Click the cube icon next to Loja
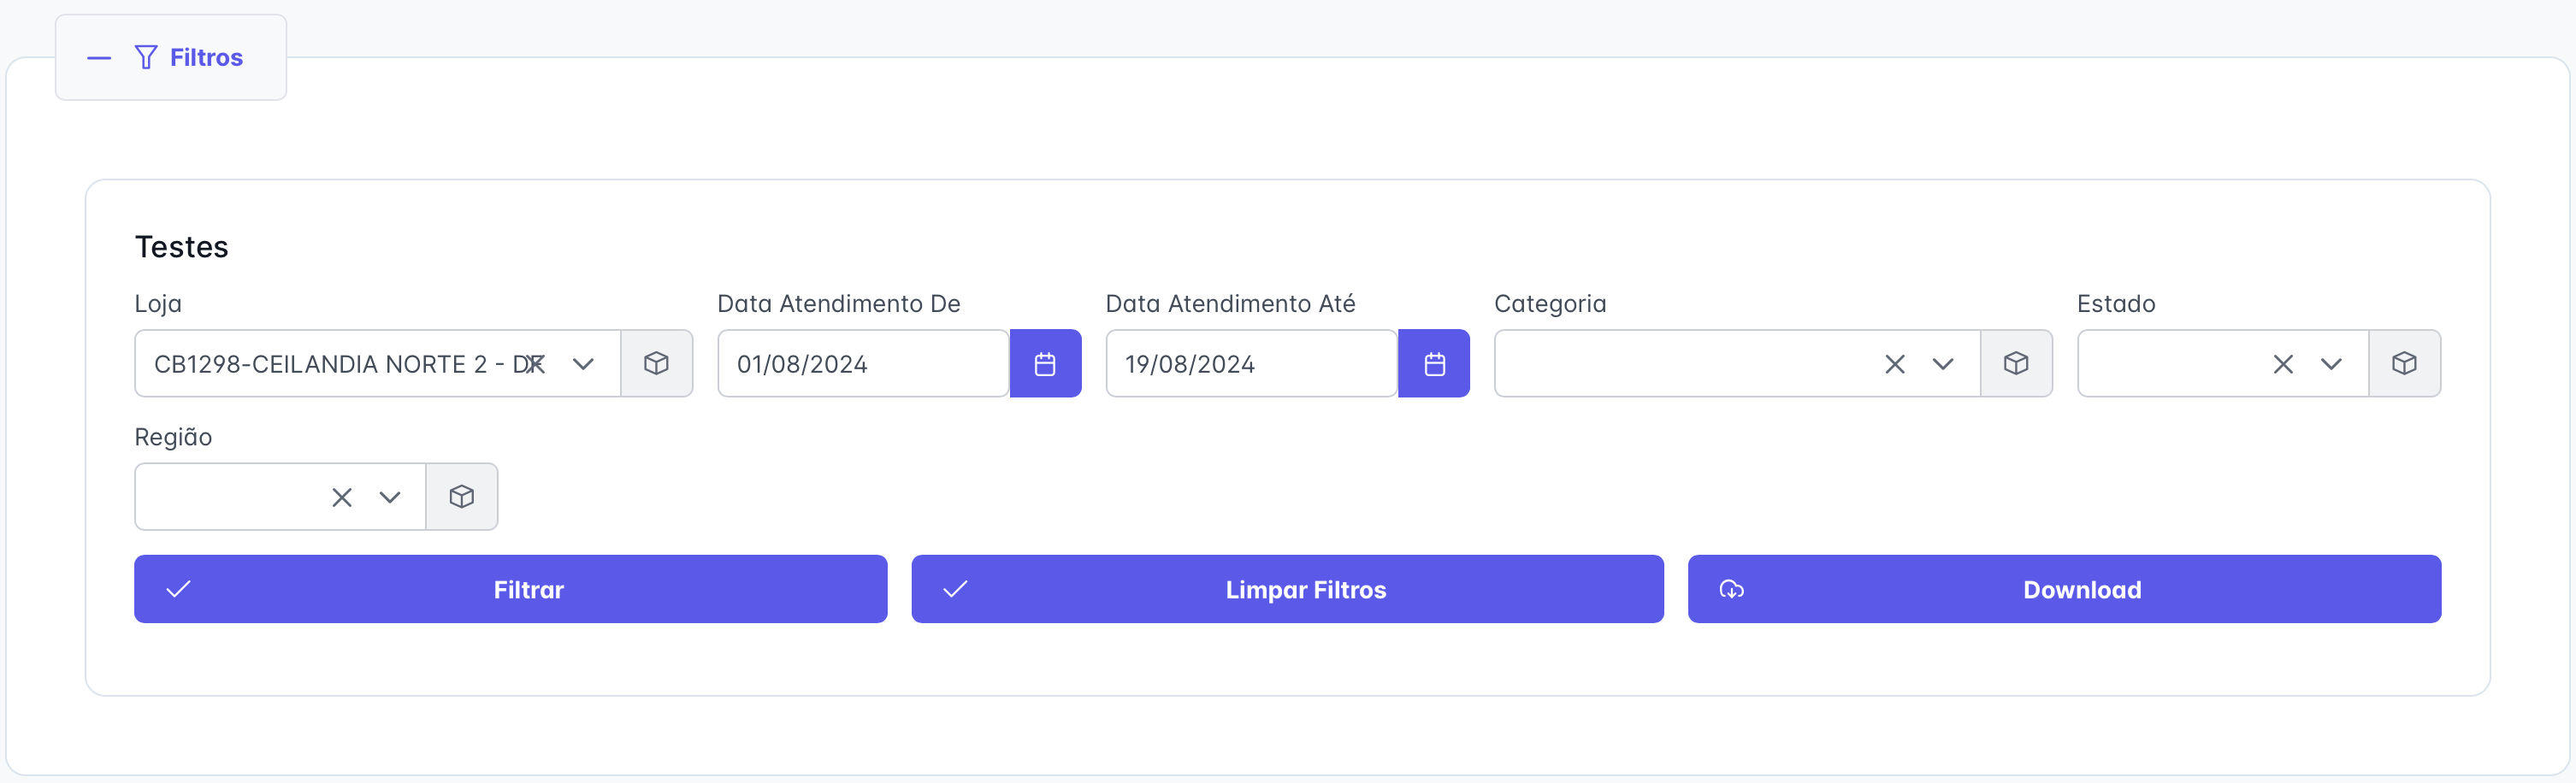2576x783 pixels. pos(656,363)
